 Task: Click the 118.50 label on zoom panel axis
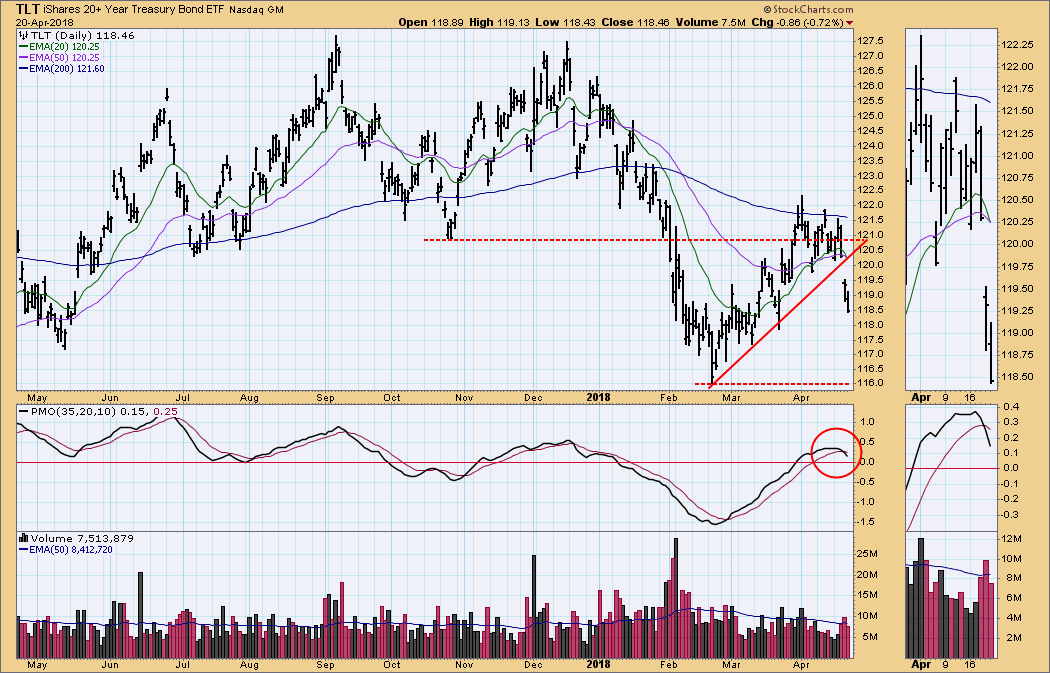click(x=1017, y=376)
